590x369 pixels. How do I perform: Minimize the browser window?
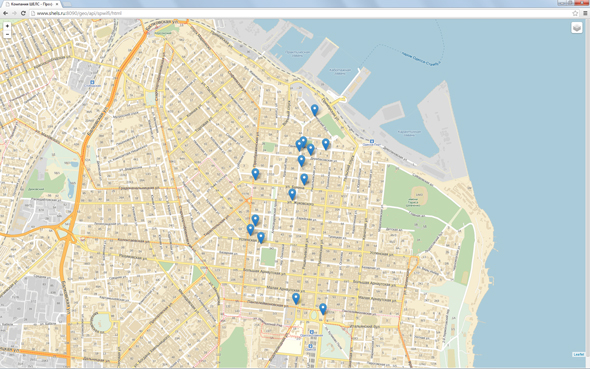click(x=561, y=2)
